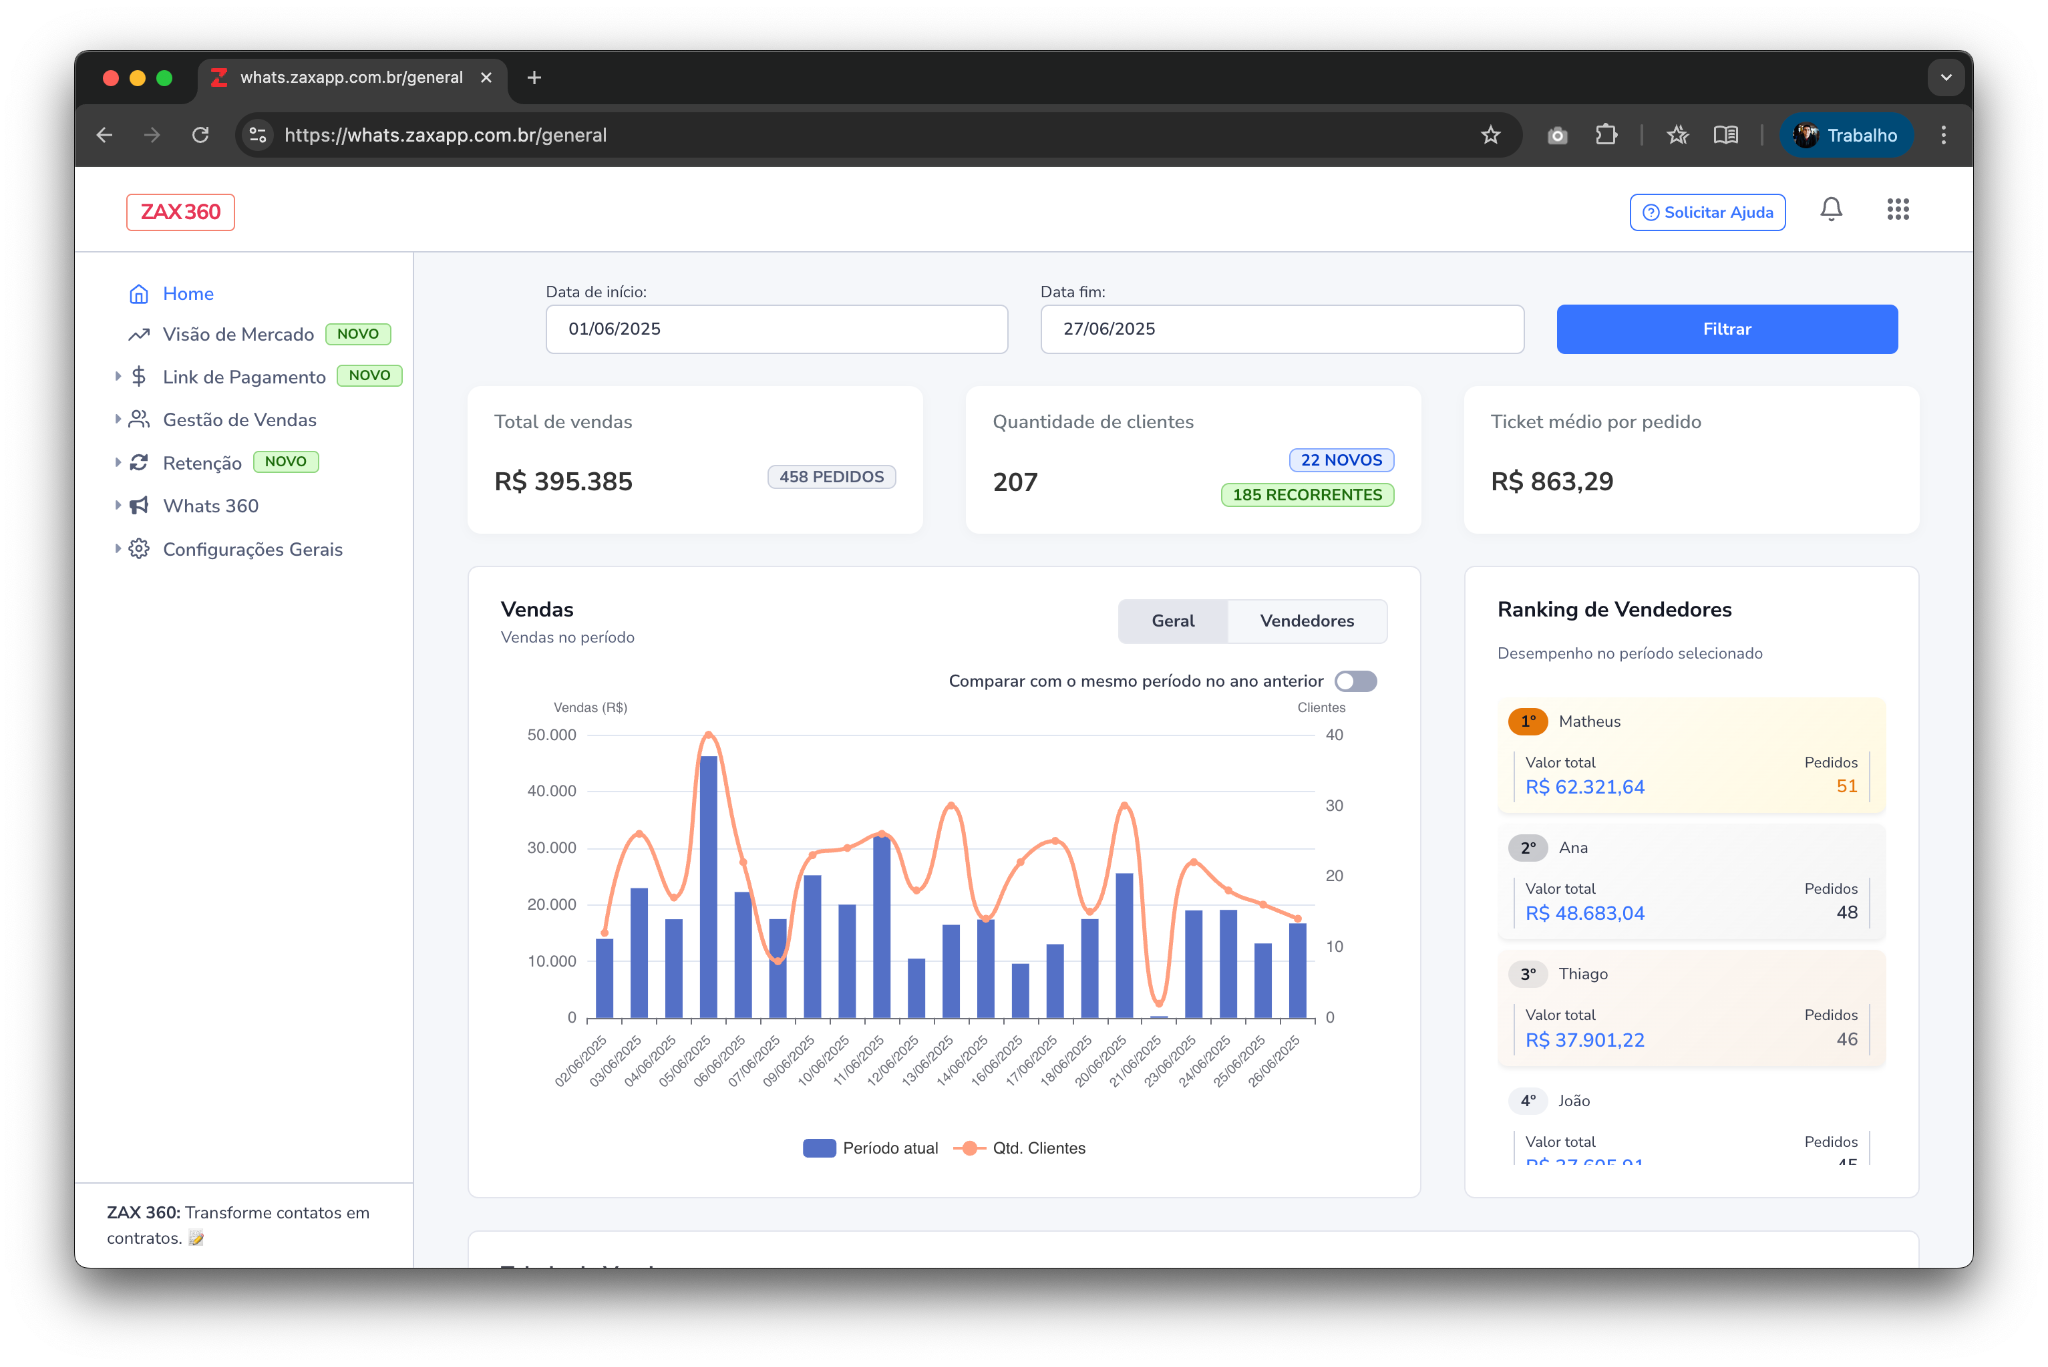Viewport: 2048px width, 1367px height.
Task: Click the notifications bell icon
Action: (1831, 210)
